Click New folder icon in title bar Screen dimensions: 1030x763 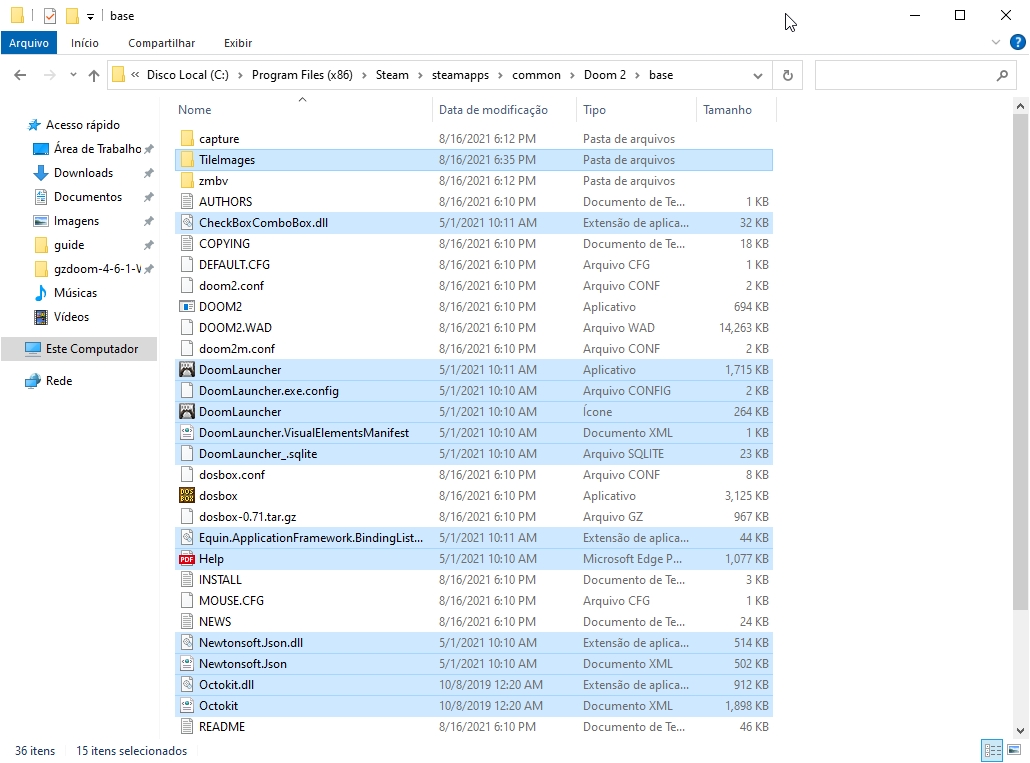point(72,15)
